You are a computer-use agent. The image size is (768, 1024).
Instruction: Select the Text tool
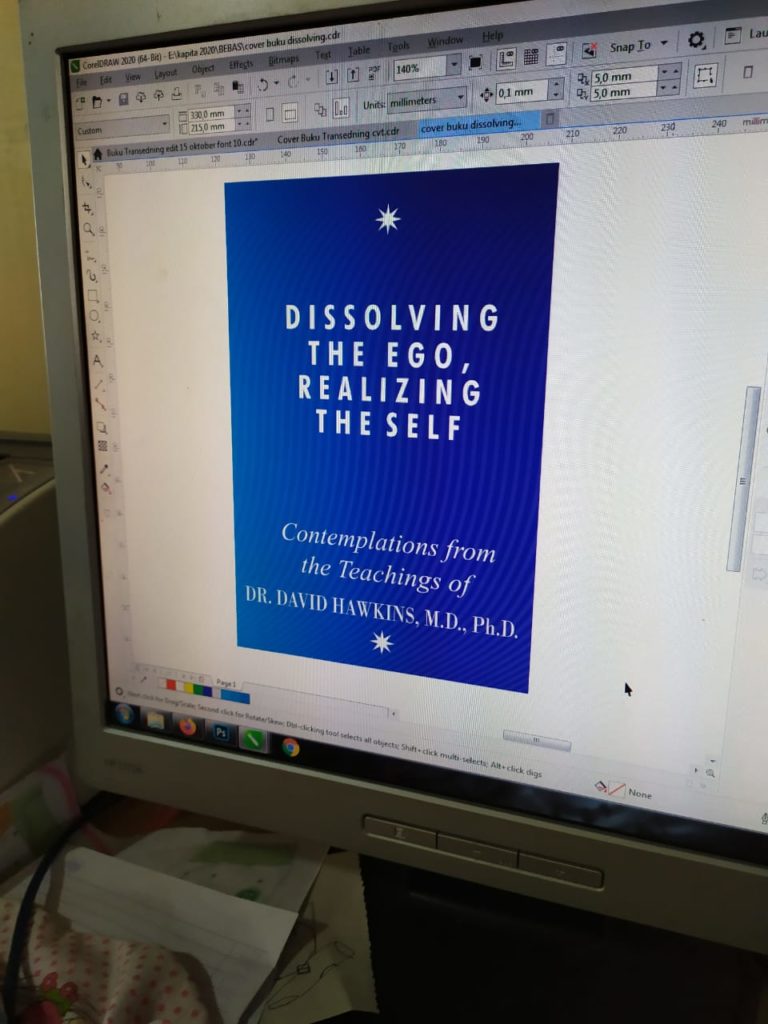pos(97,360)
